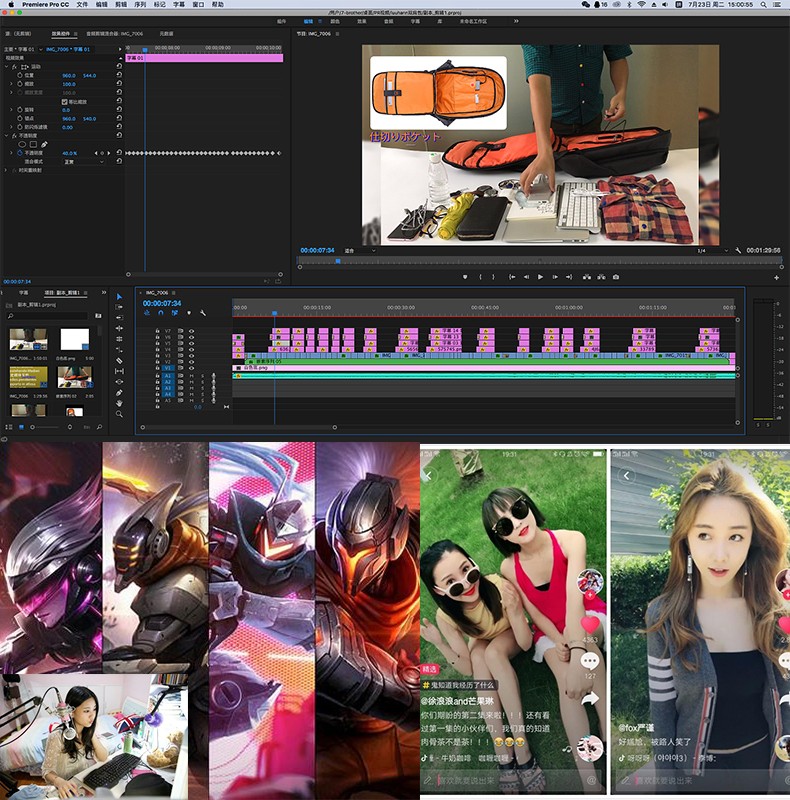Viewport: 790px width, 800px height.
Task: Create rectangle mask under opacity effect
Action: point(33,144)
